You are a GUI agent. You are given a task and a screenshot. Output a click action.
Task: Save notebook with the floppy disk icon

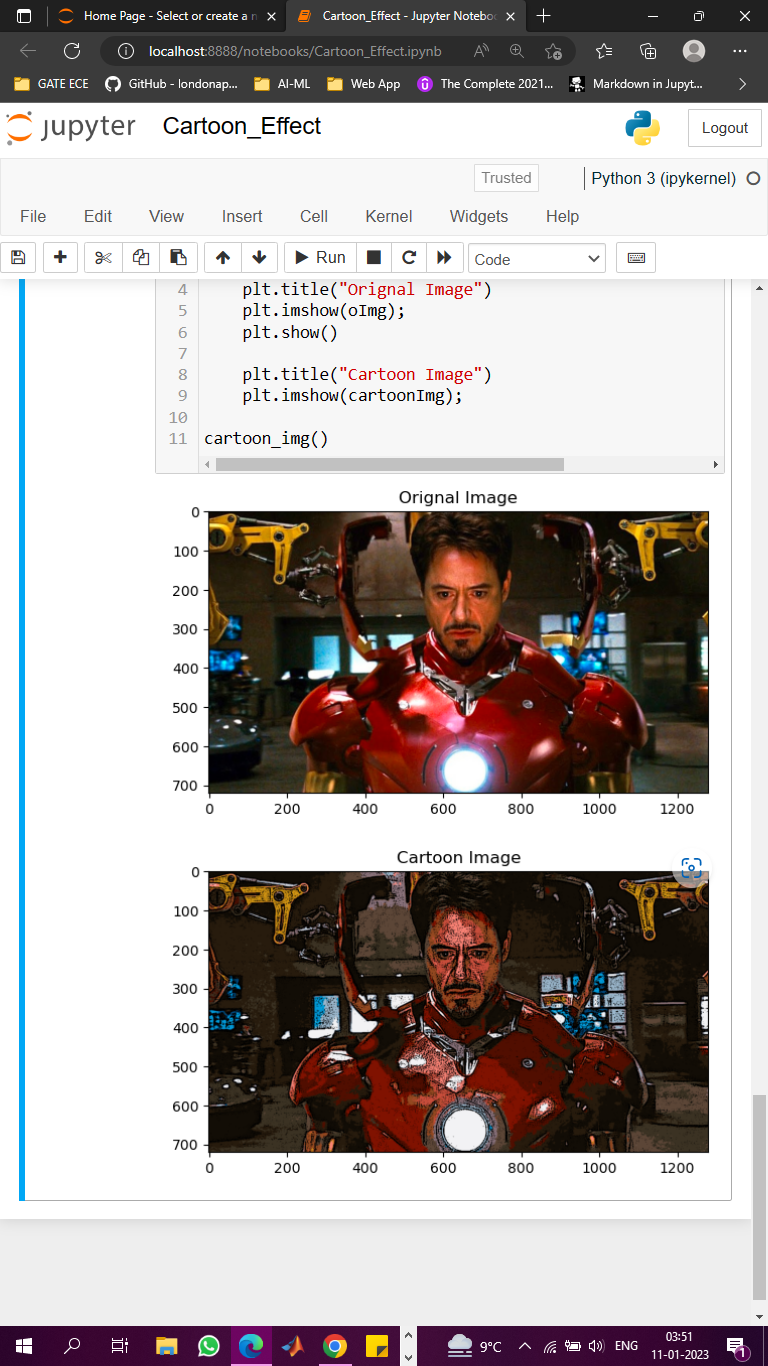(x=18, y=258)
